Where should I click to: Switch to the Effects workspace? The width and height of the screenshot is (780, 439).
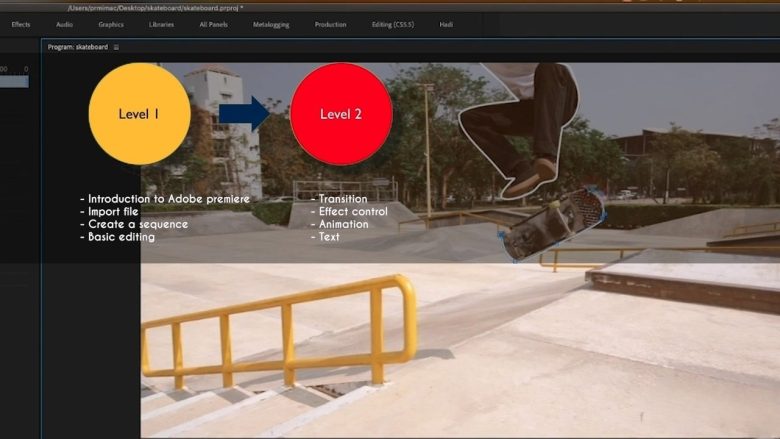[x=21, y=24]
